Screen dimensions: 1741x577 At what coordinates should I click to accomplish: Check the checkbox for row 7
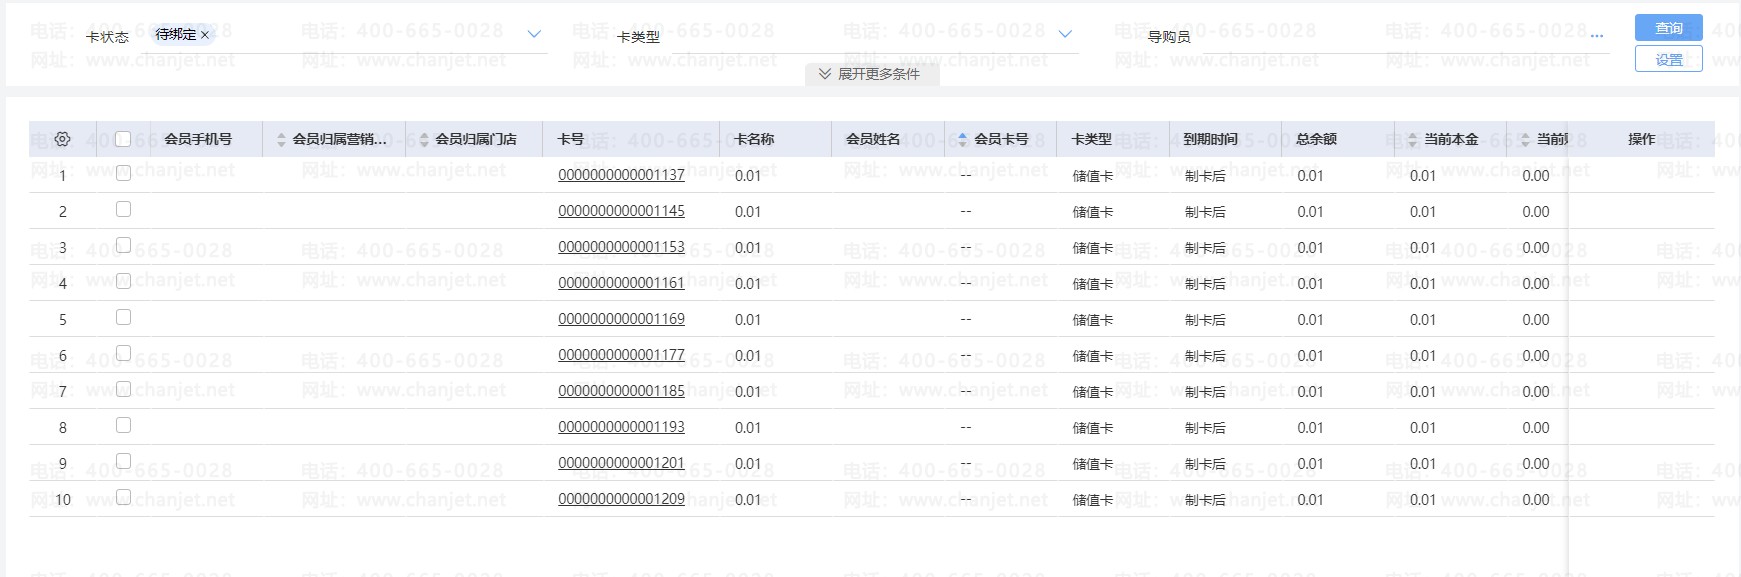click(x=123, y=389)
